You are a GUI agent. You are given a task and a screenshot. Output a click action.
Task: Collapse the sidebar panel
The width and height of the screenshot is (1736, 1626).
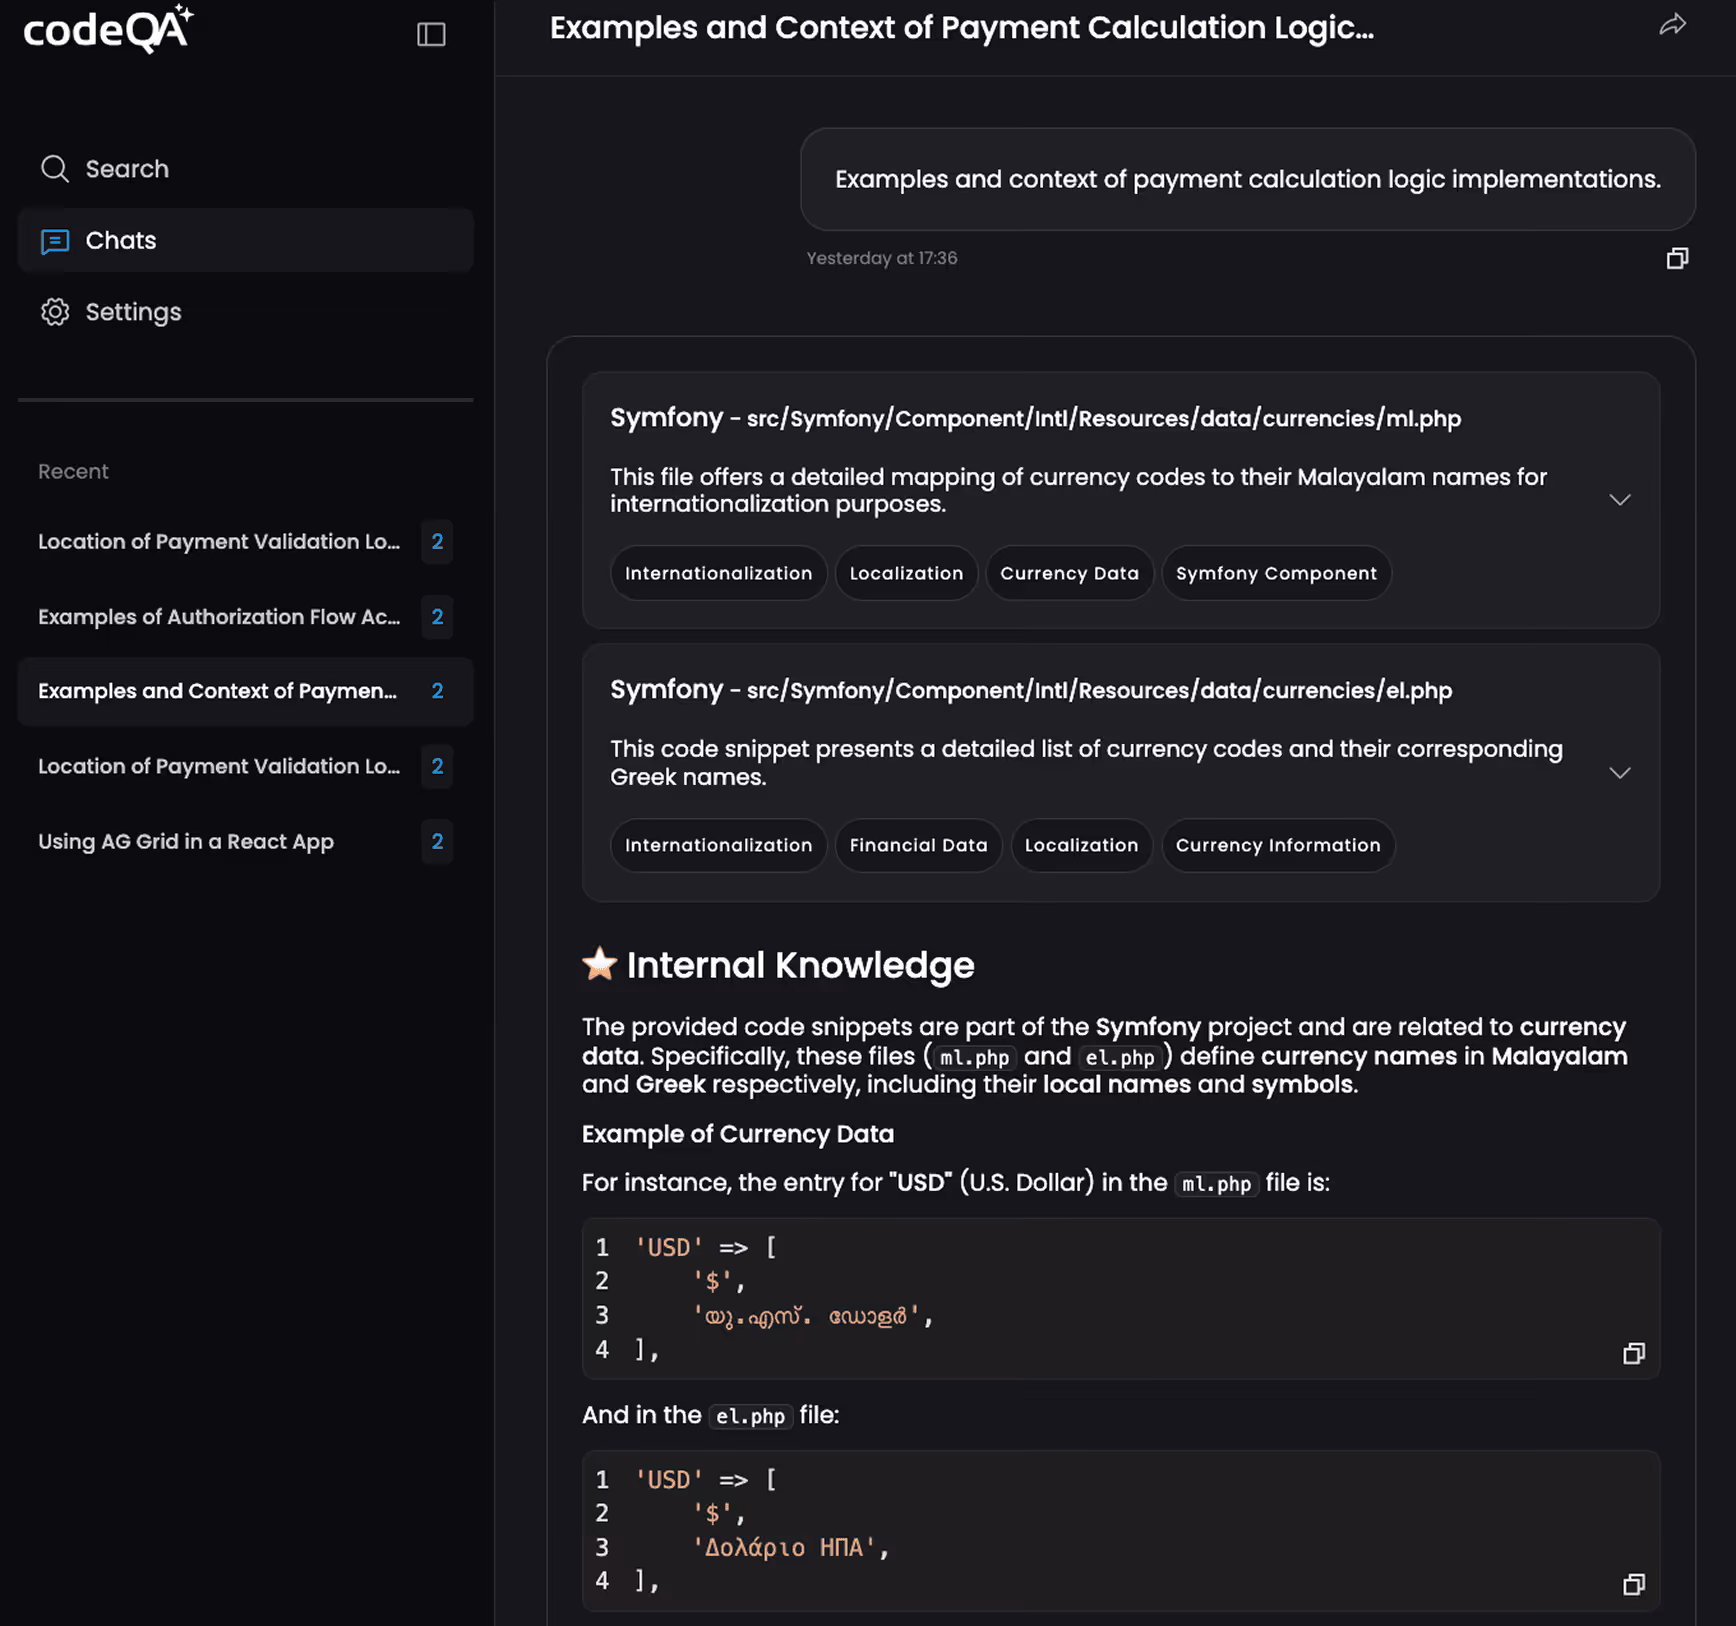click(431, 35)
